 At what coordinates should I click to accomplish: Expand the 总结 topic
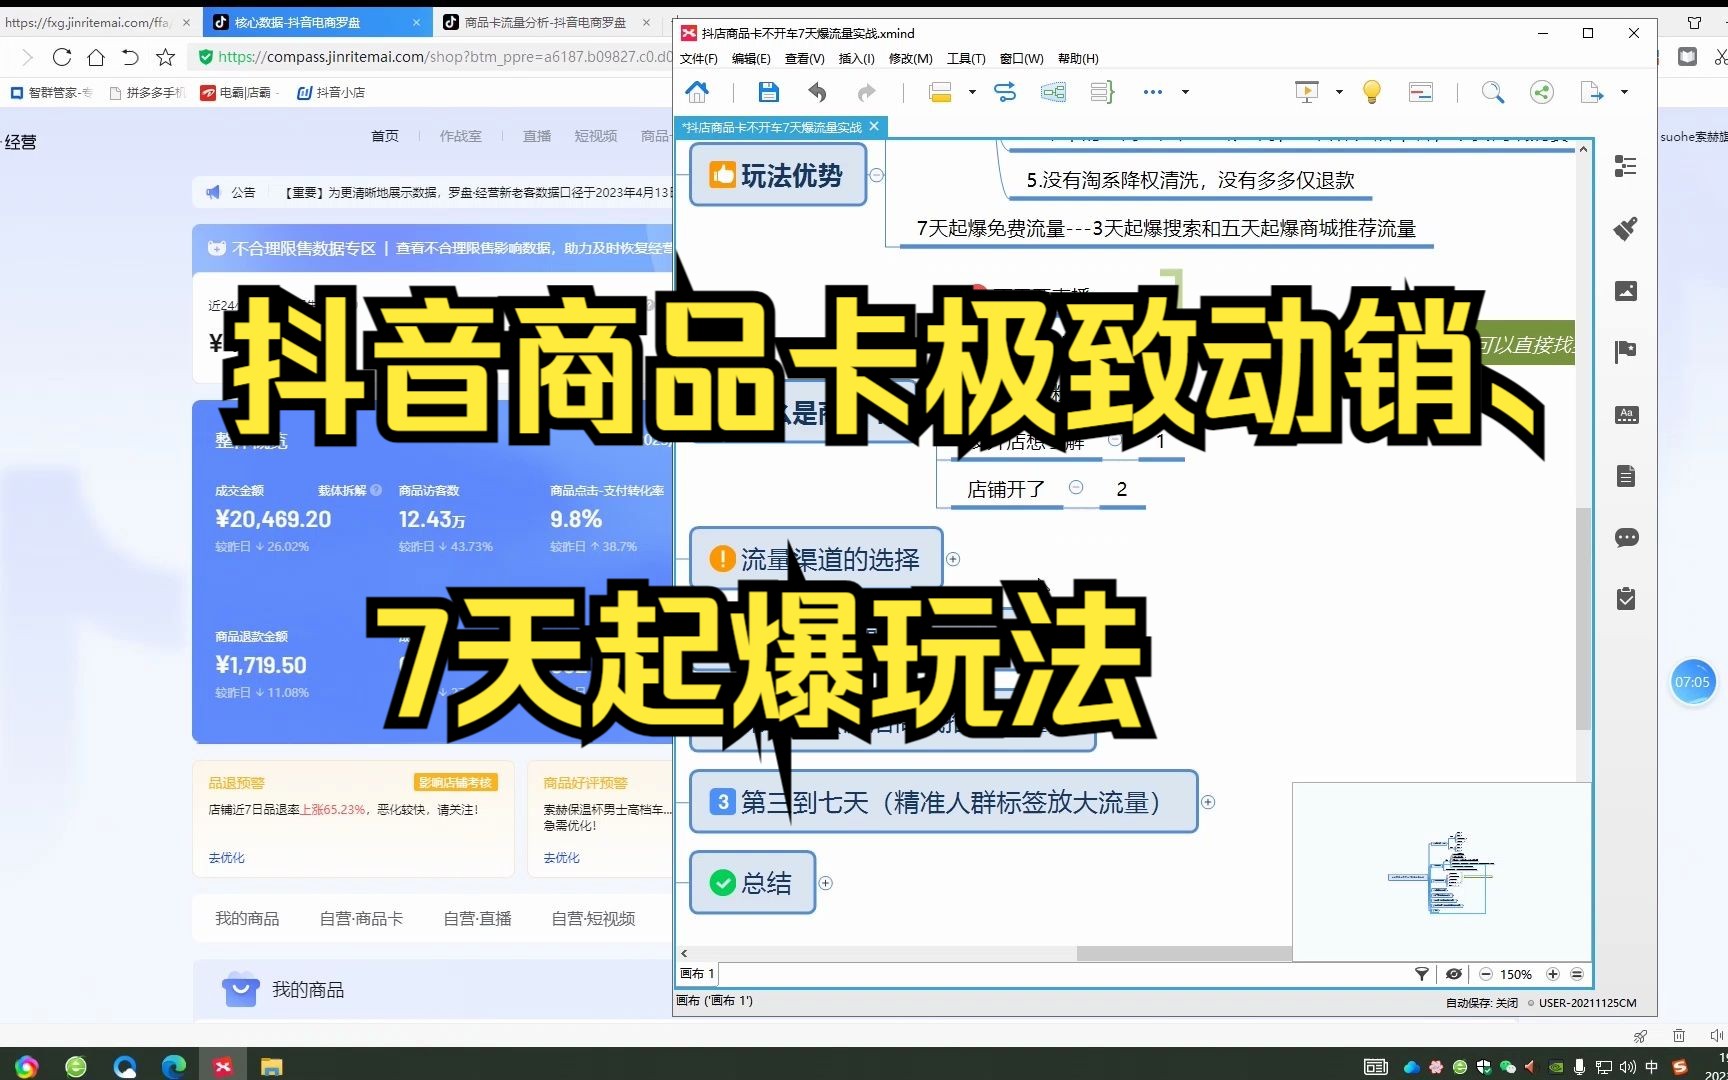coord(826,883)
